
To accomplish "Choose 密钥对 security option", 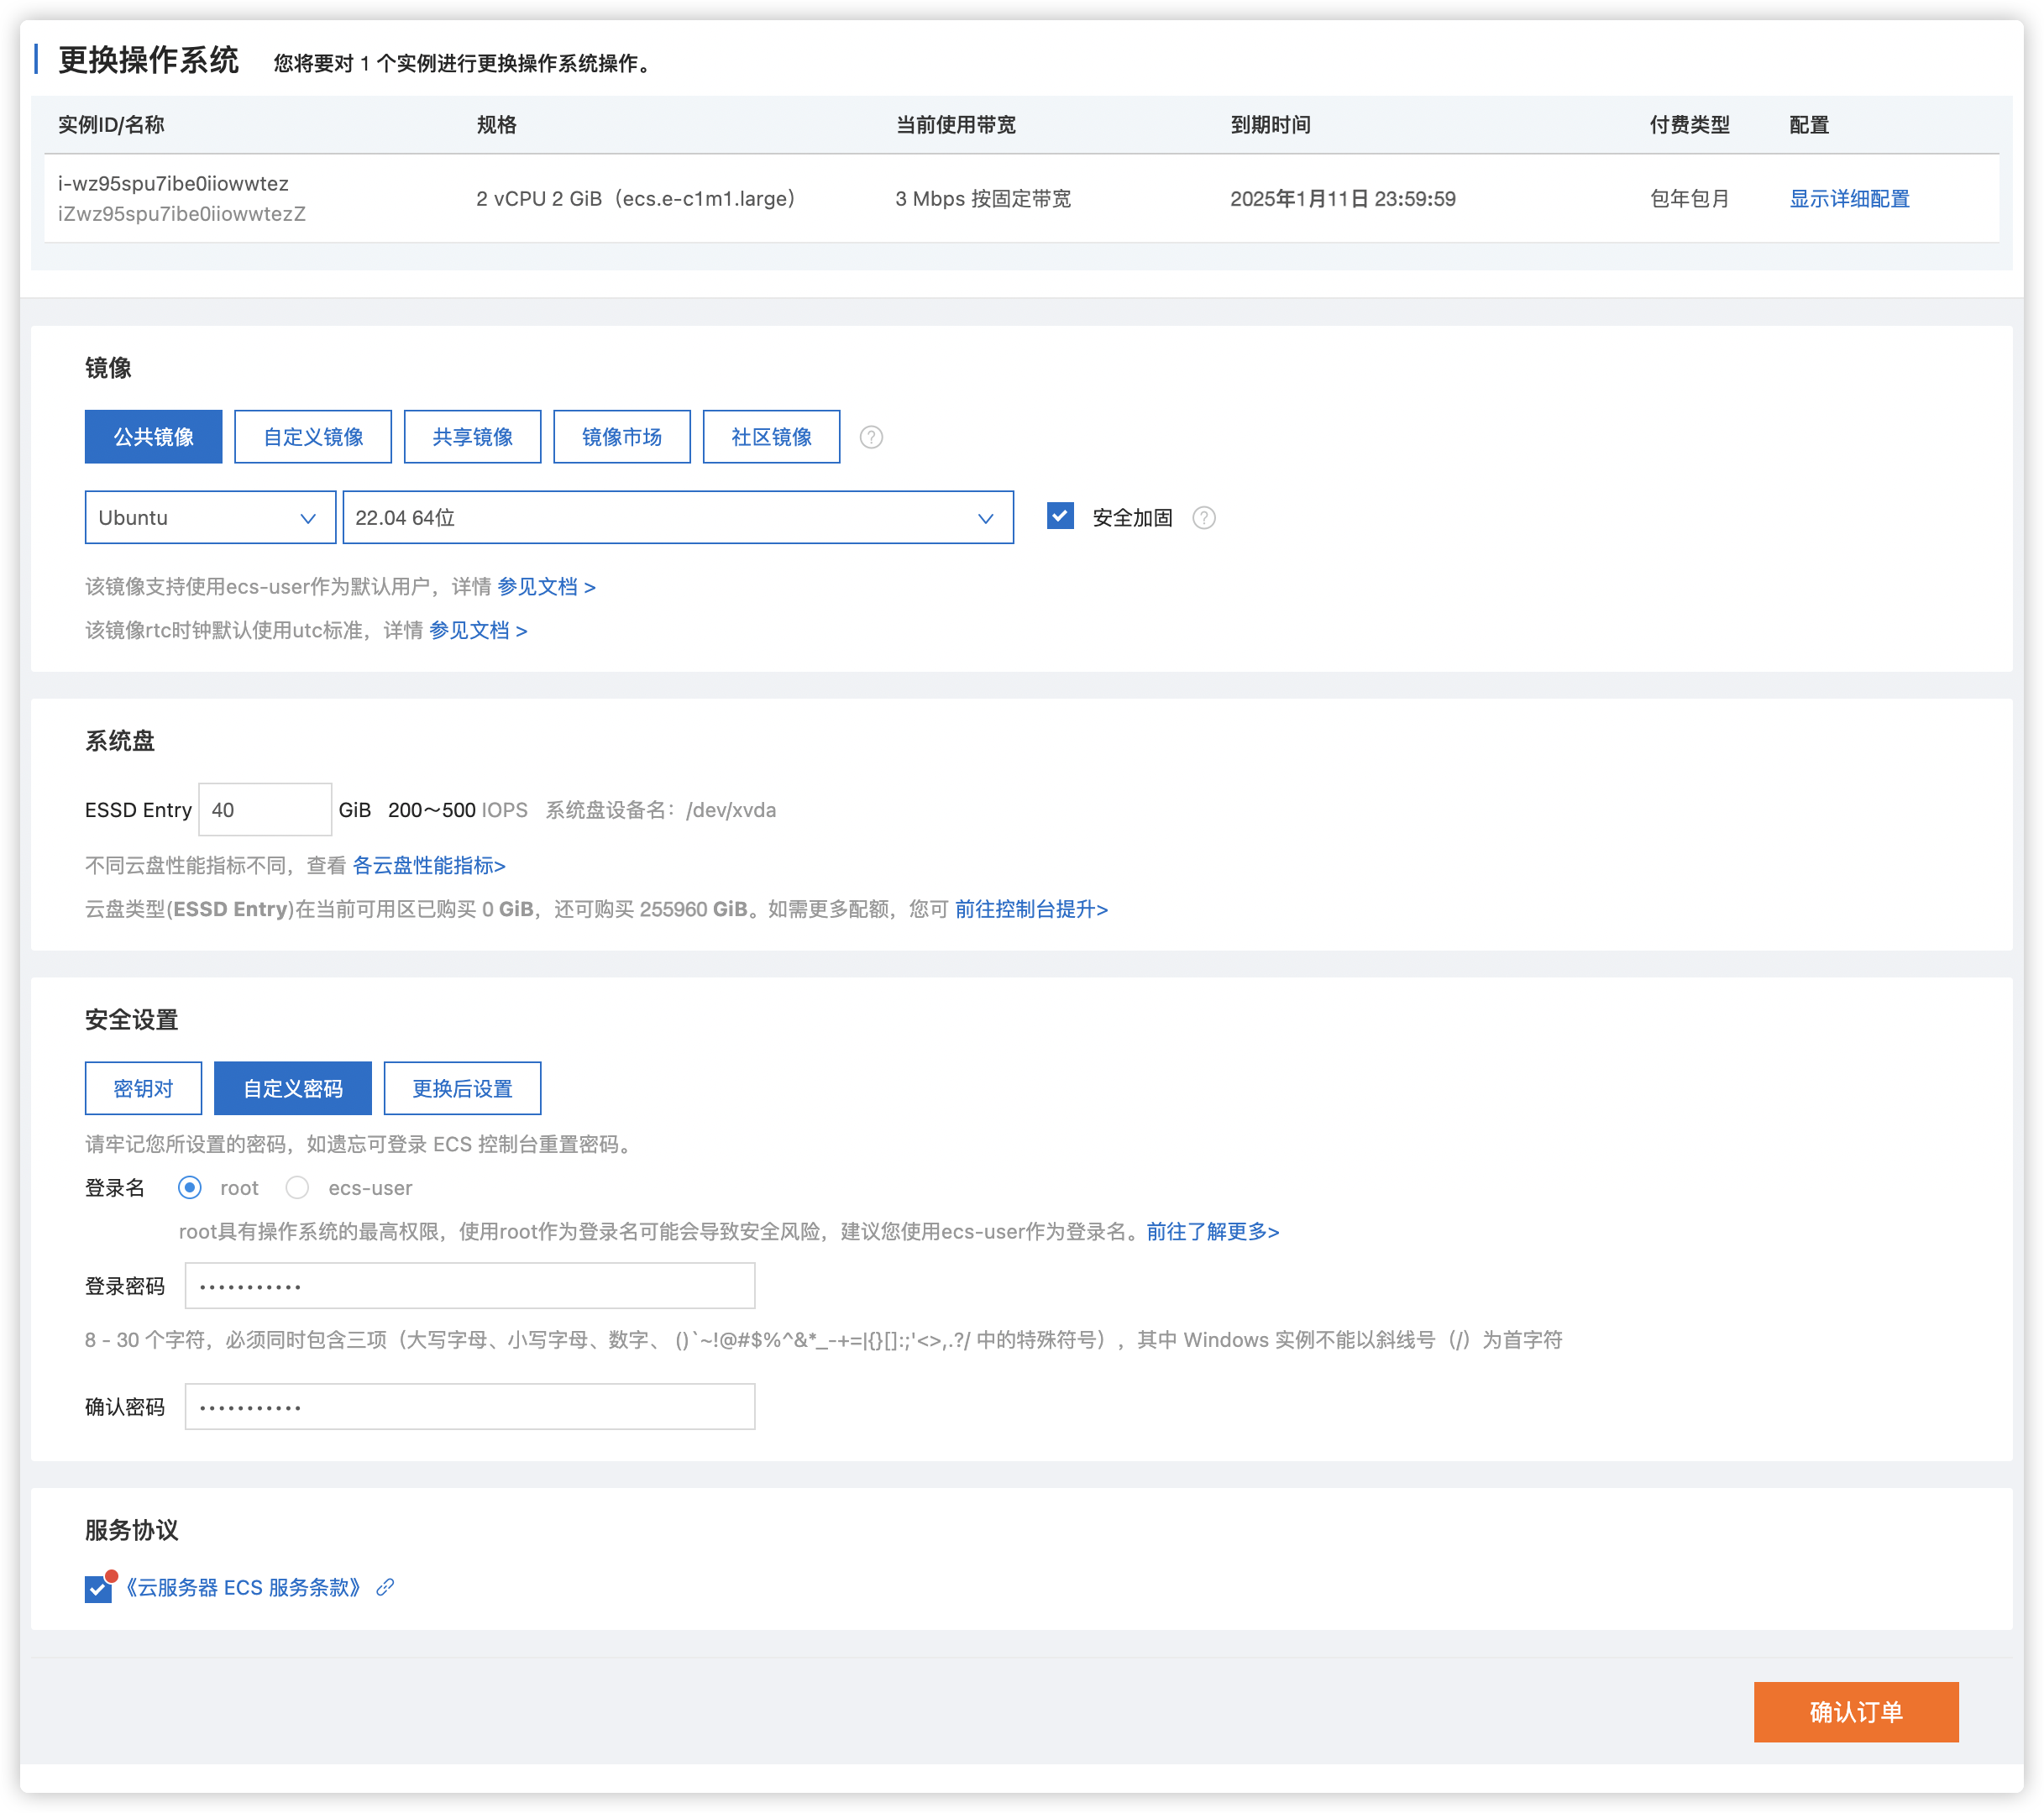I will point(143,1089).
